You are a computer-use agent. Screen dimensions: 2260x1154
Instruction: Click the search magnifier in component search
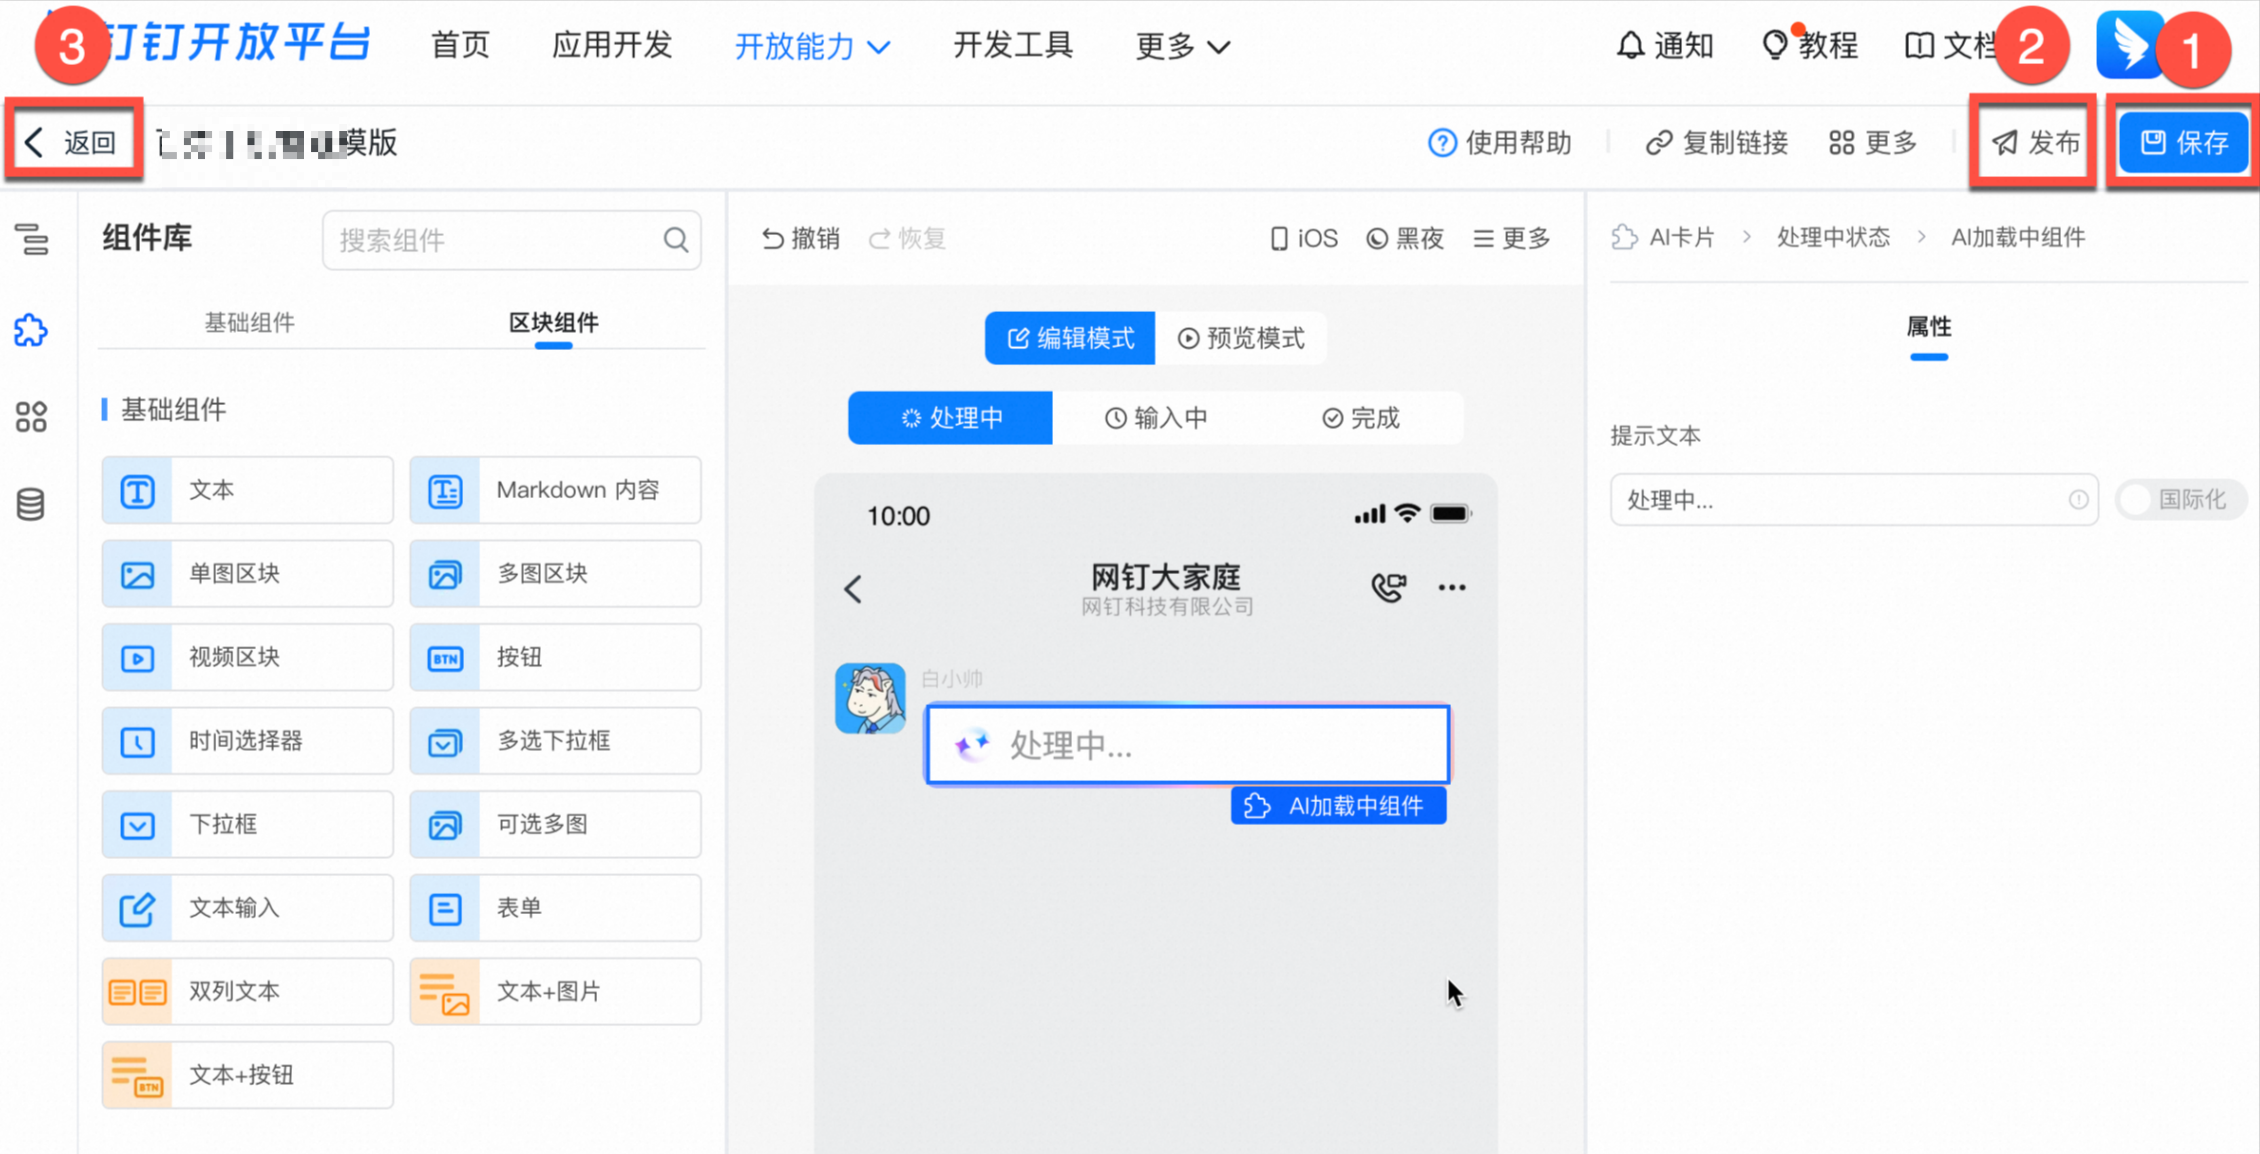675,240
